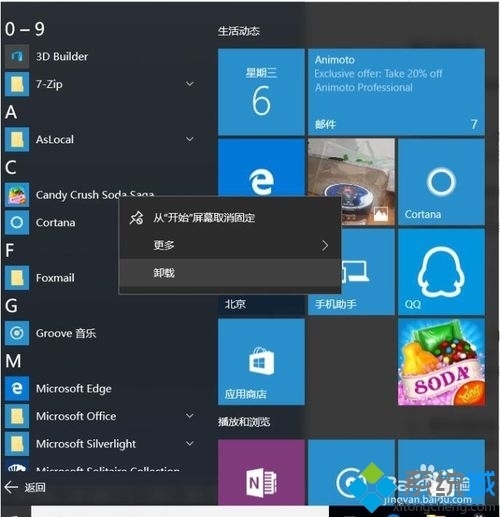Open the 应用商店 Store tile
This screenshot has width=500, height=517.
pos(261,362)
